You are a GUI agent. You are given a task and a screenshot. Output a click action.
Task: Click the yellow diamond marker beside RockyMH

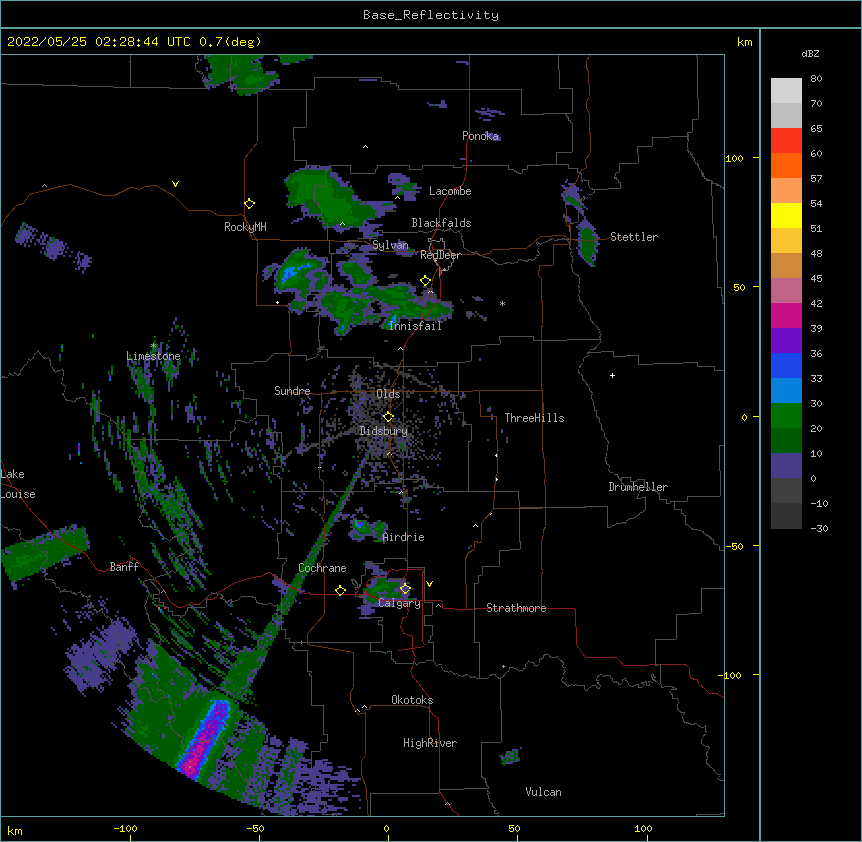pos(250,204)
